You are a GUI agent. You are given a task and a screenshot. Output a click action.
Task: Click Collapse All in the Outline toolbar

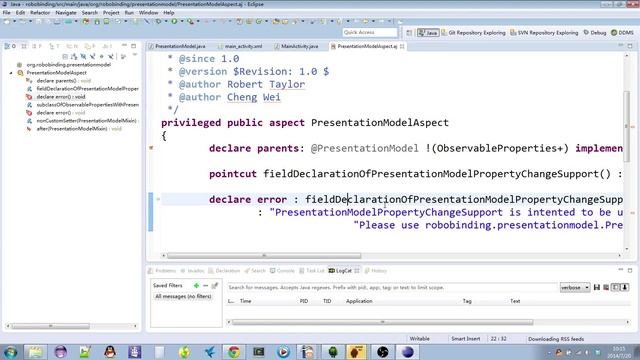tap(65, 56)
